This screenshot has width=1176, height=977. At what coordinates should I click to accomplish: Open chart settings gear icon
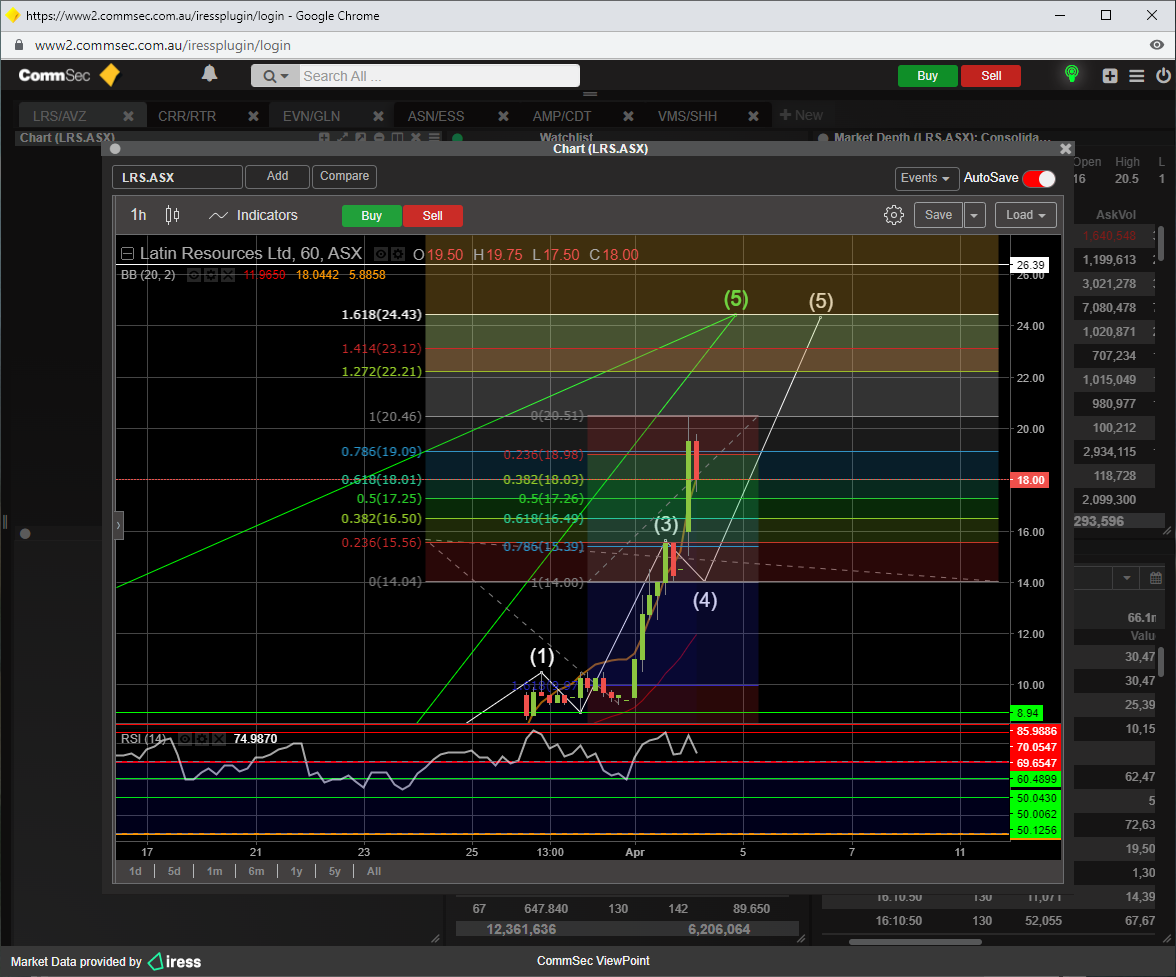(x=894, y=215)
